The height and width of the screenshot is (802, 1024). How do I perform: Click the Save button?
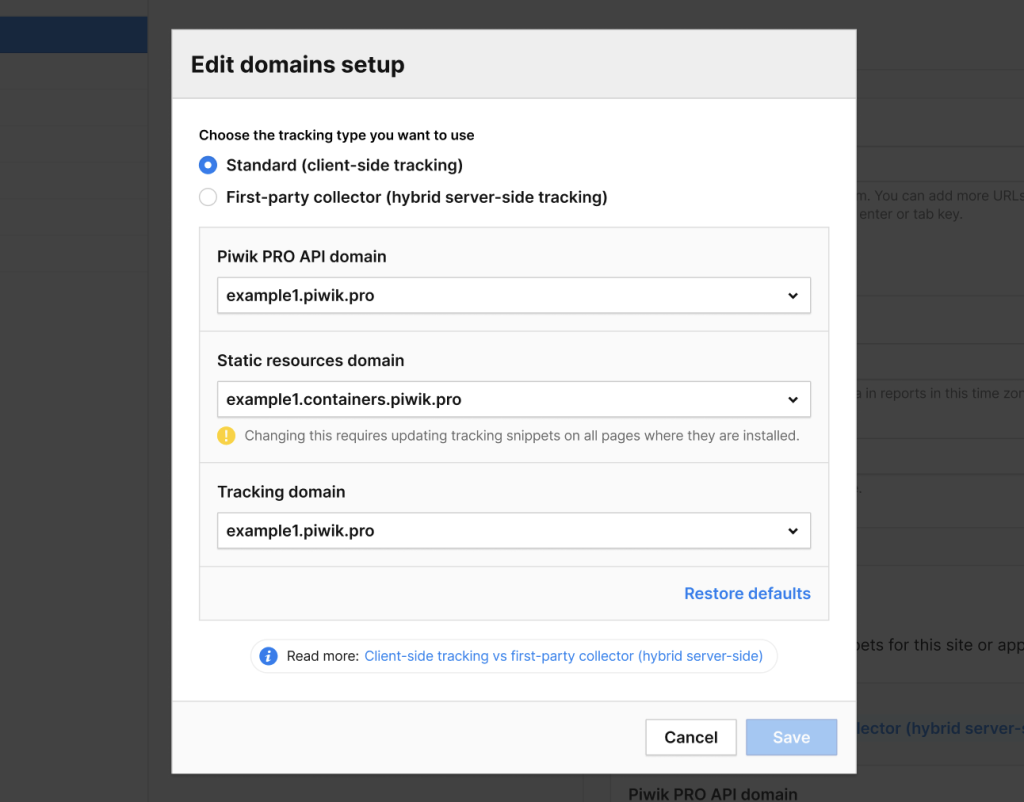click(x=791, y=737)
